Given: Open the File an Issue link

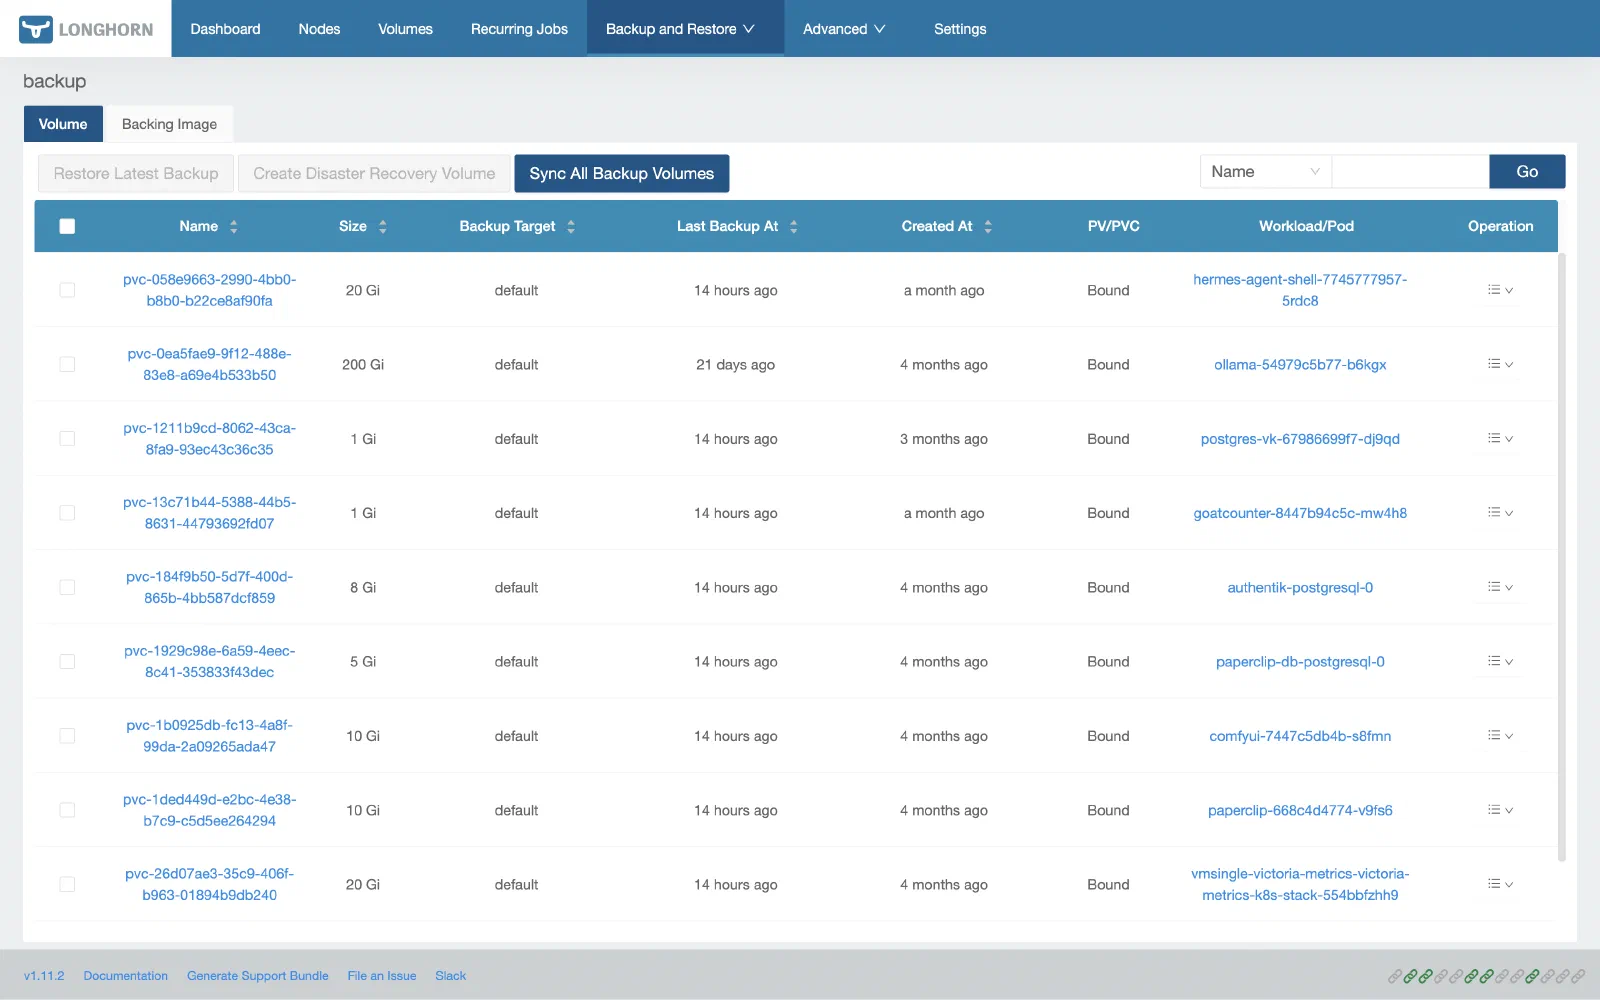Looking at the screenshot, I should 382,976.
